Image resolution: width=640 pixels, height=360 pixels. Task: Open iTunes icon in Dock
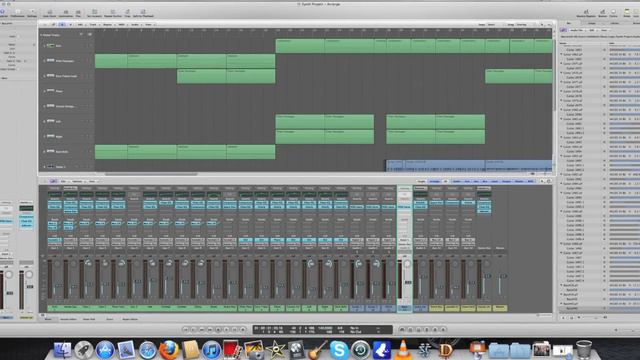point(211,350)
